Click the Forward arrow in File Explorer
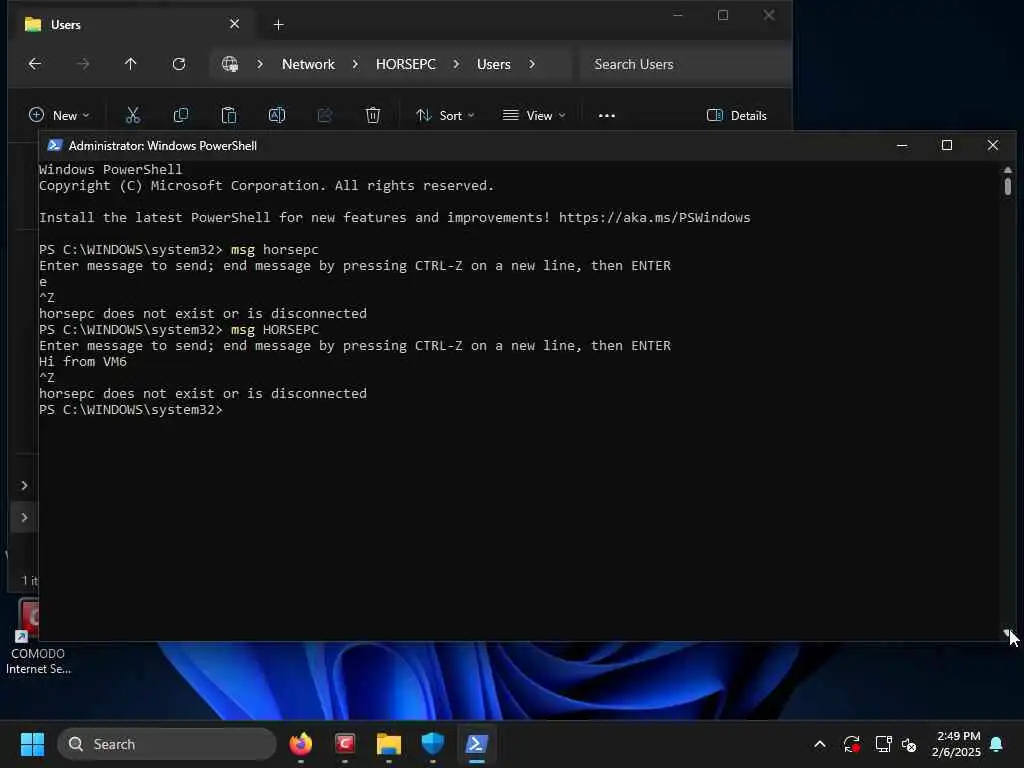 82,64
